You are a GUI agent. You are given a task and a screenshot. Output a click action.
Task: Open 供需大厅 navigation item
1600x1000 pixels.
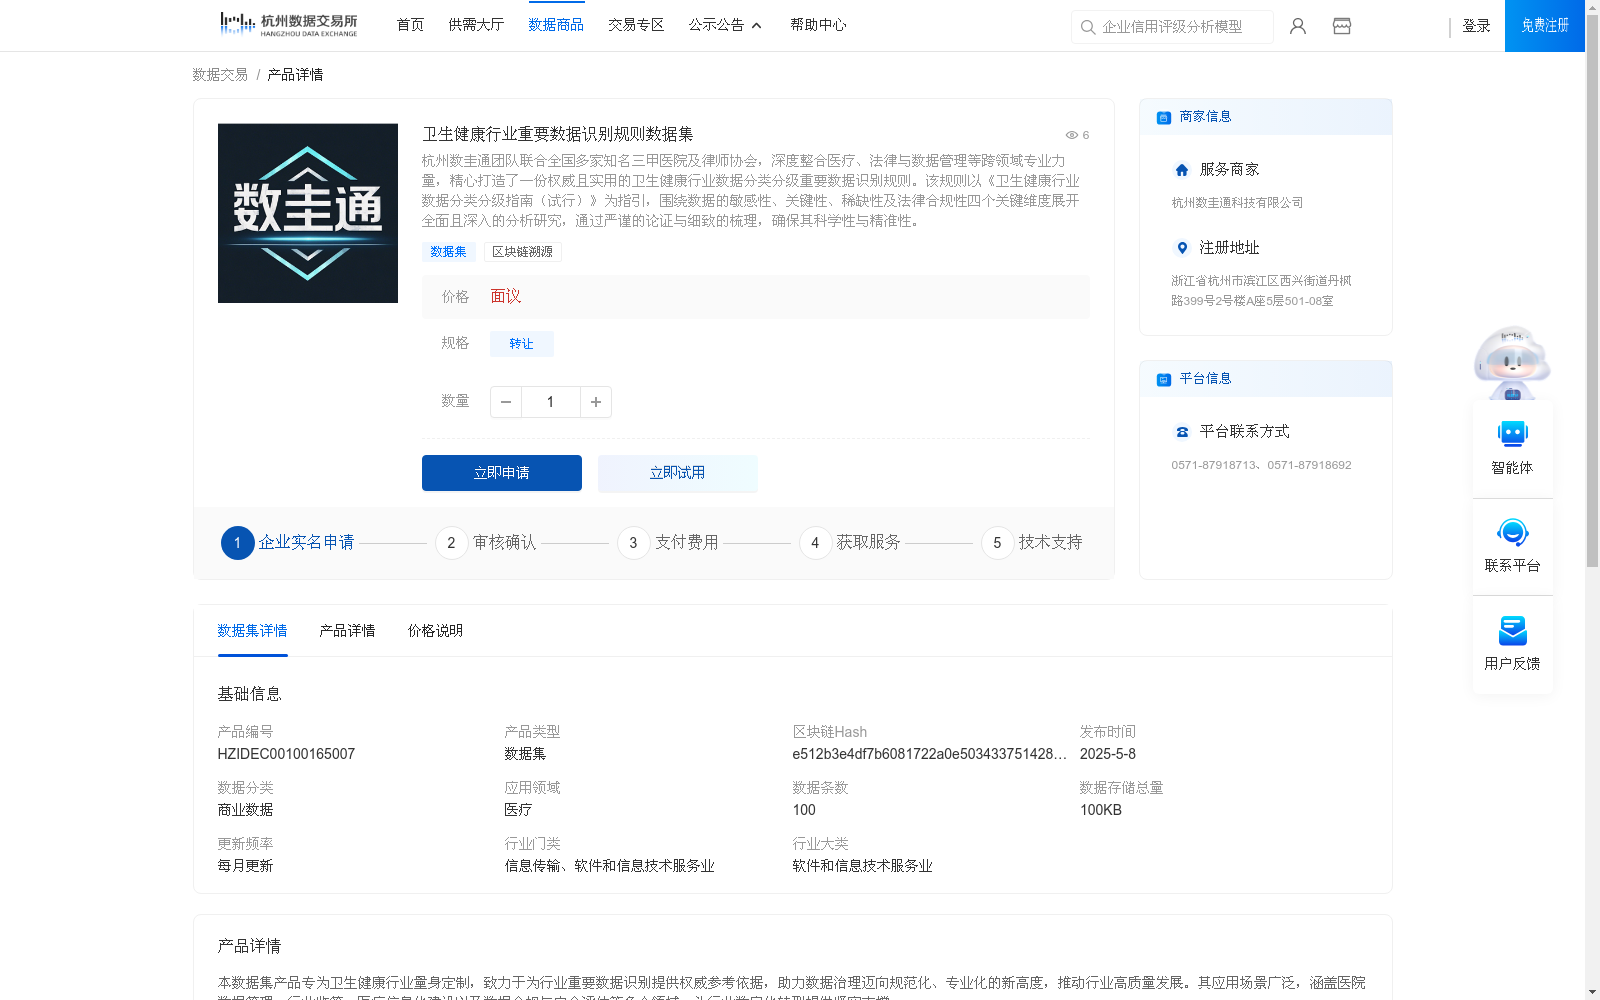(x=476, y=25)
